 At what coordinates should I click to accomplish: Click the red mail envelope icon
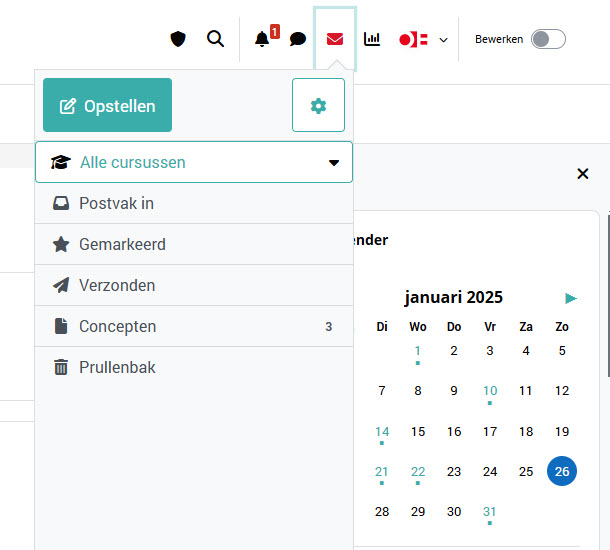[335, 39]
